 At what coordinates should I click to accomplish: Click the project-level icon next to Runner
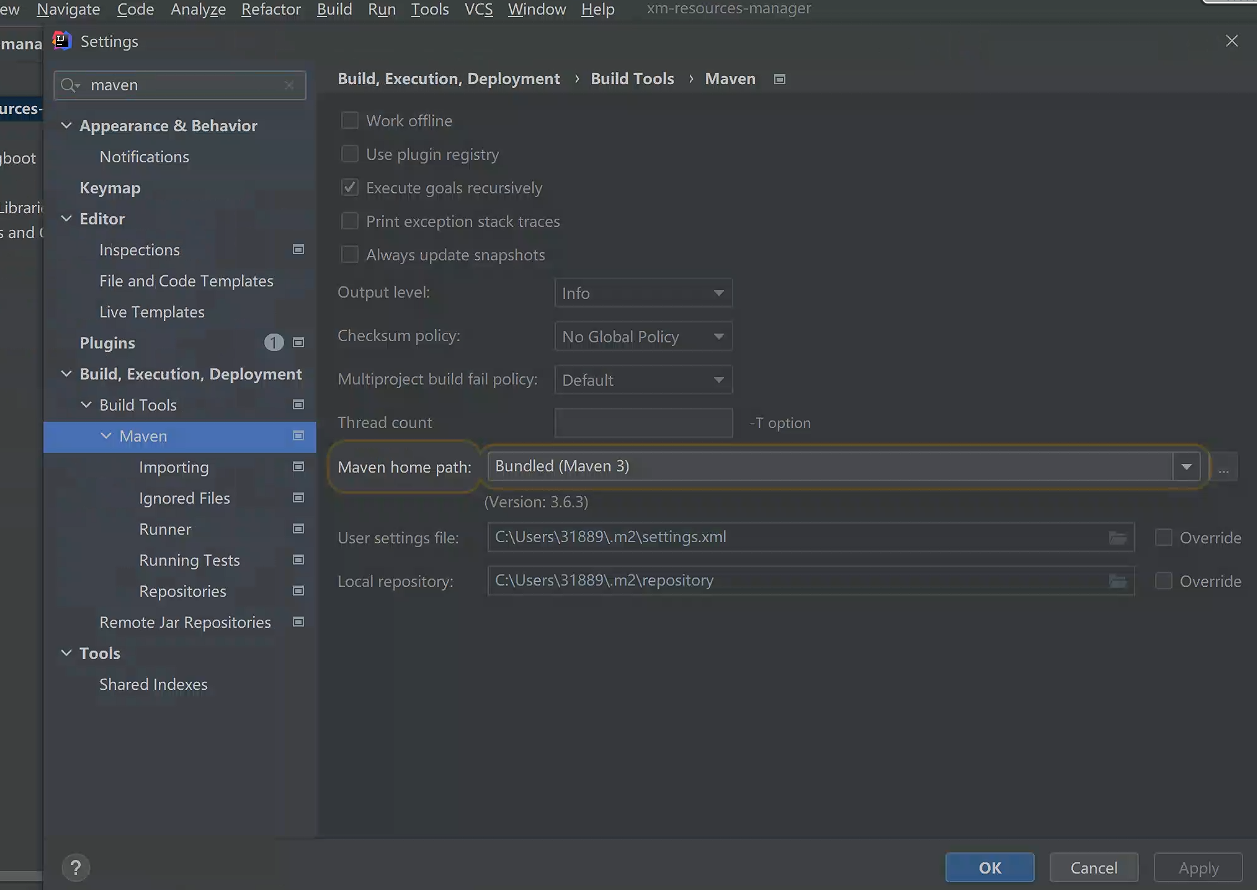click(298, 528)
